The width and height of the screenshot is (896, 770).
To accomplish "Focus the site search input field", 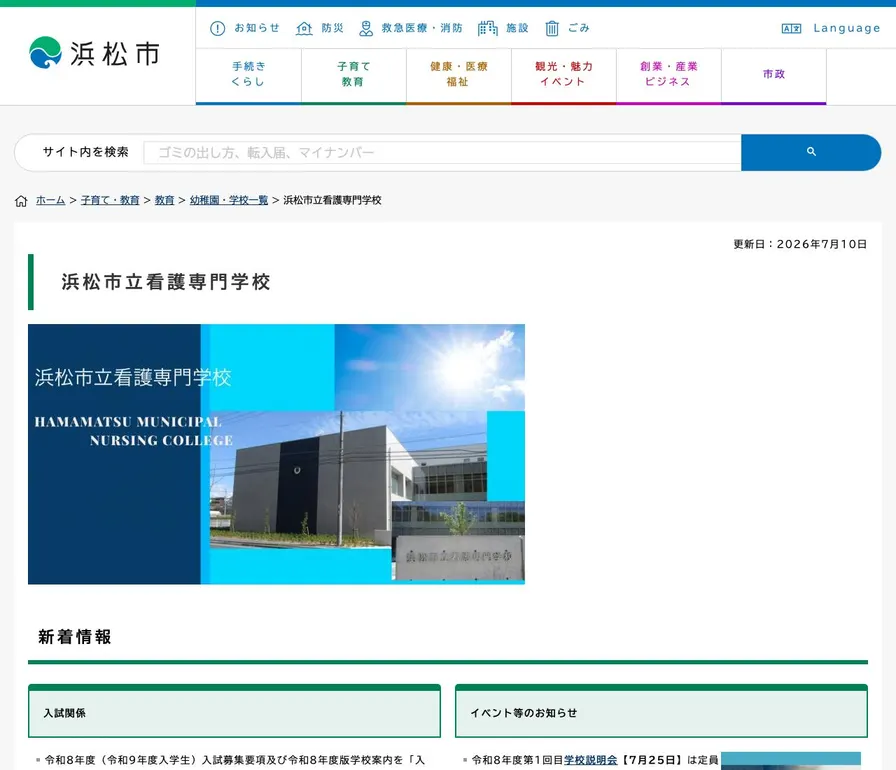I will click(x=442, y=153).
